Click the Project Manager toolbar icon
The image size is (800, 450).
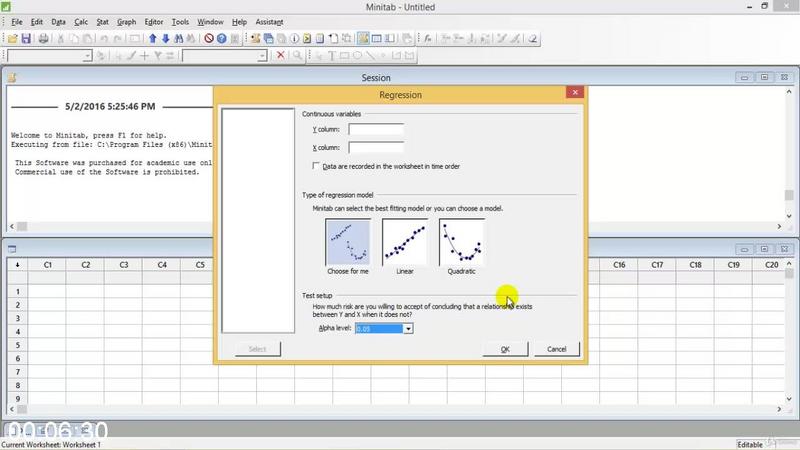[389, 39]
